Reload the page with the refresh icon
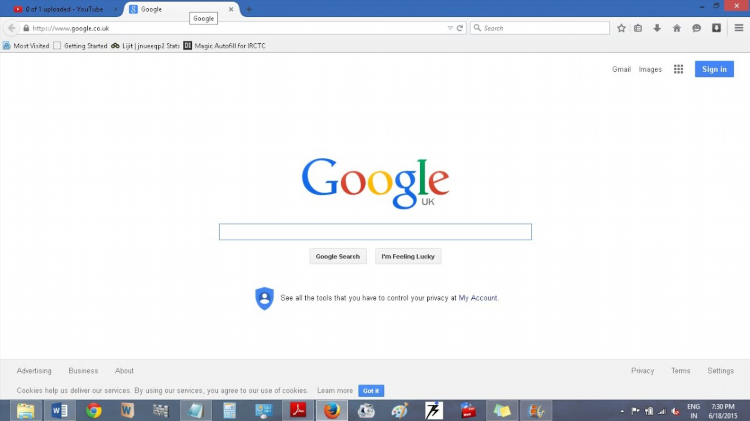The height and width of the screenshot is (421, 750). (x=460, y=28)
